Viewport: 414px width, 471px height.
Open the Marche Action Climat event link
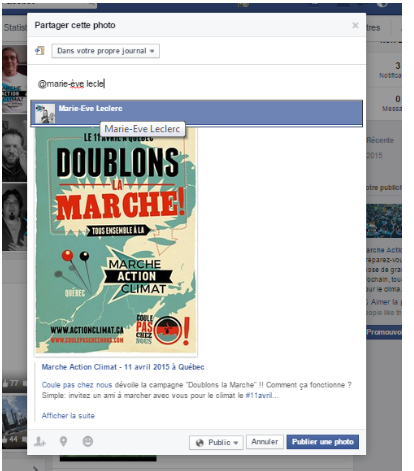click(123, 367)
